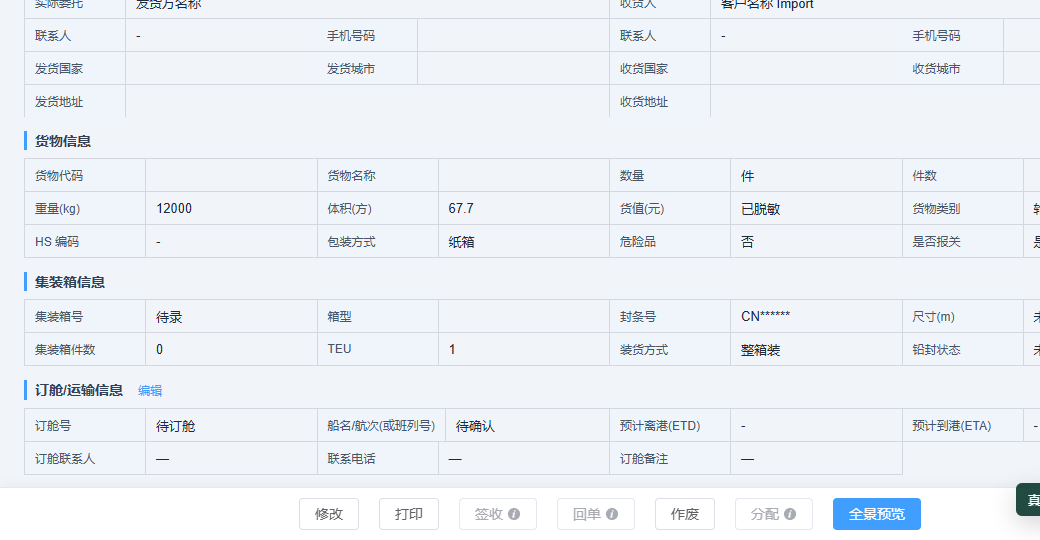Image resolution: width=1040 pixels, height=540 pixels.
Task: Click the 订舱/运输信息 section heading
Action: point(79,390)
